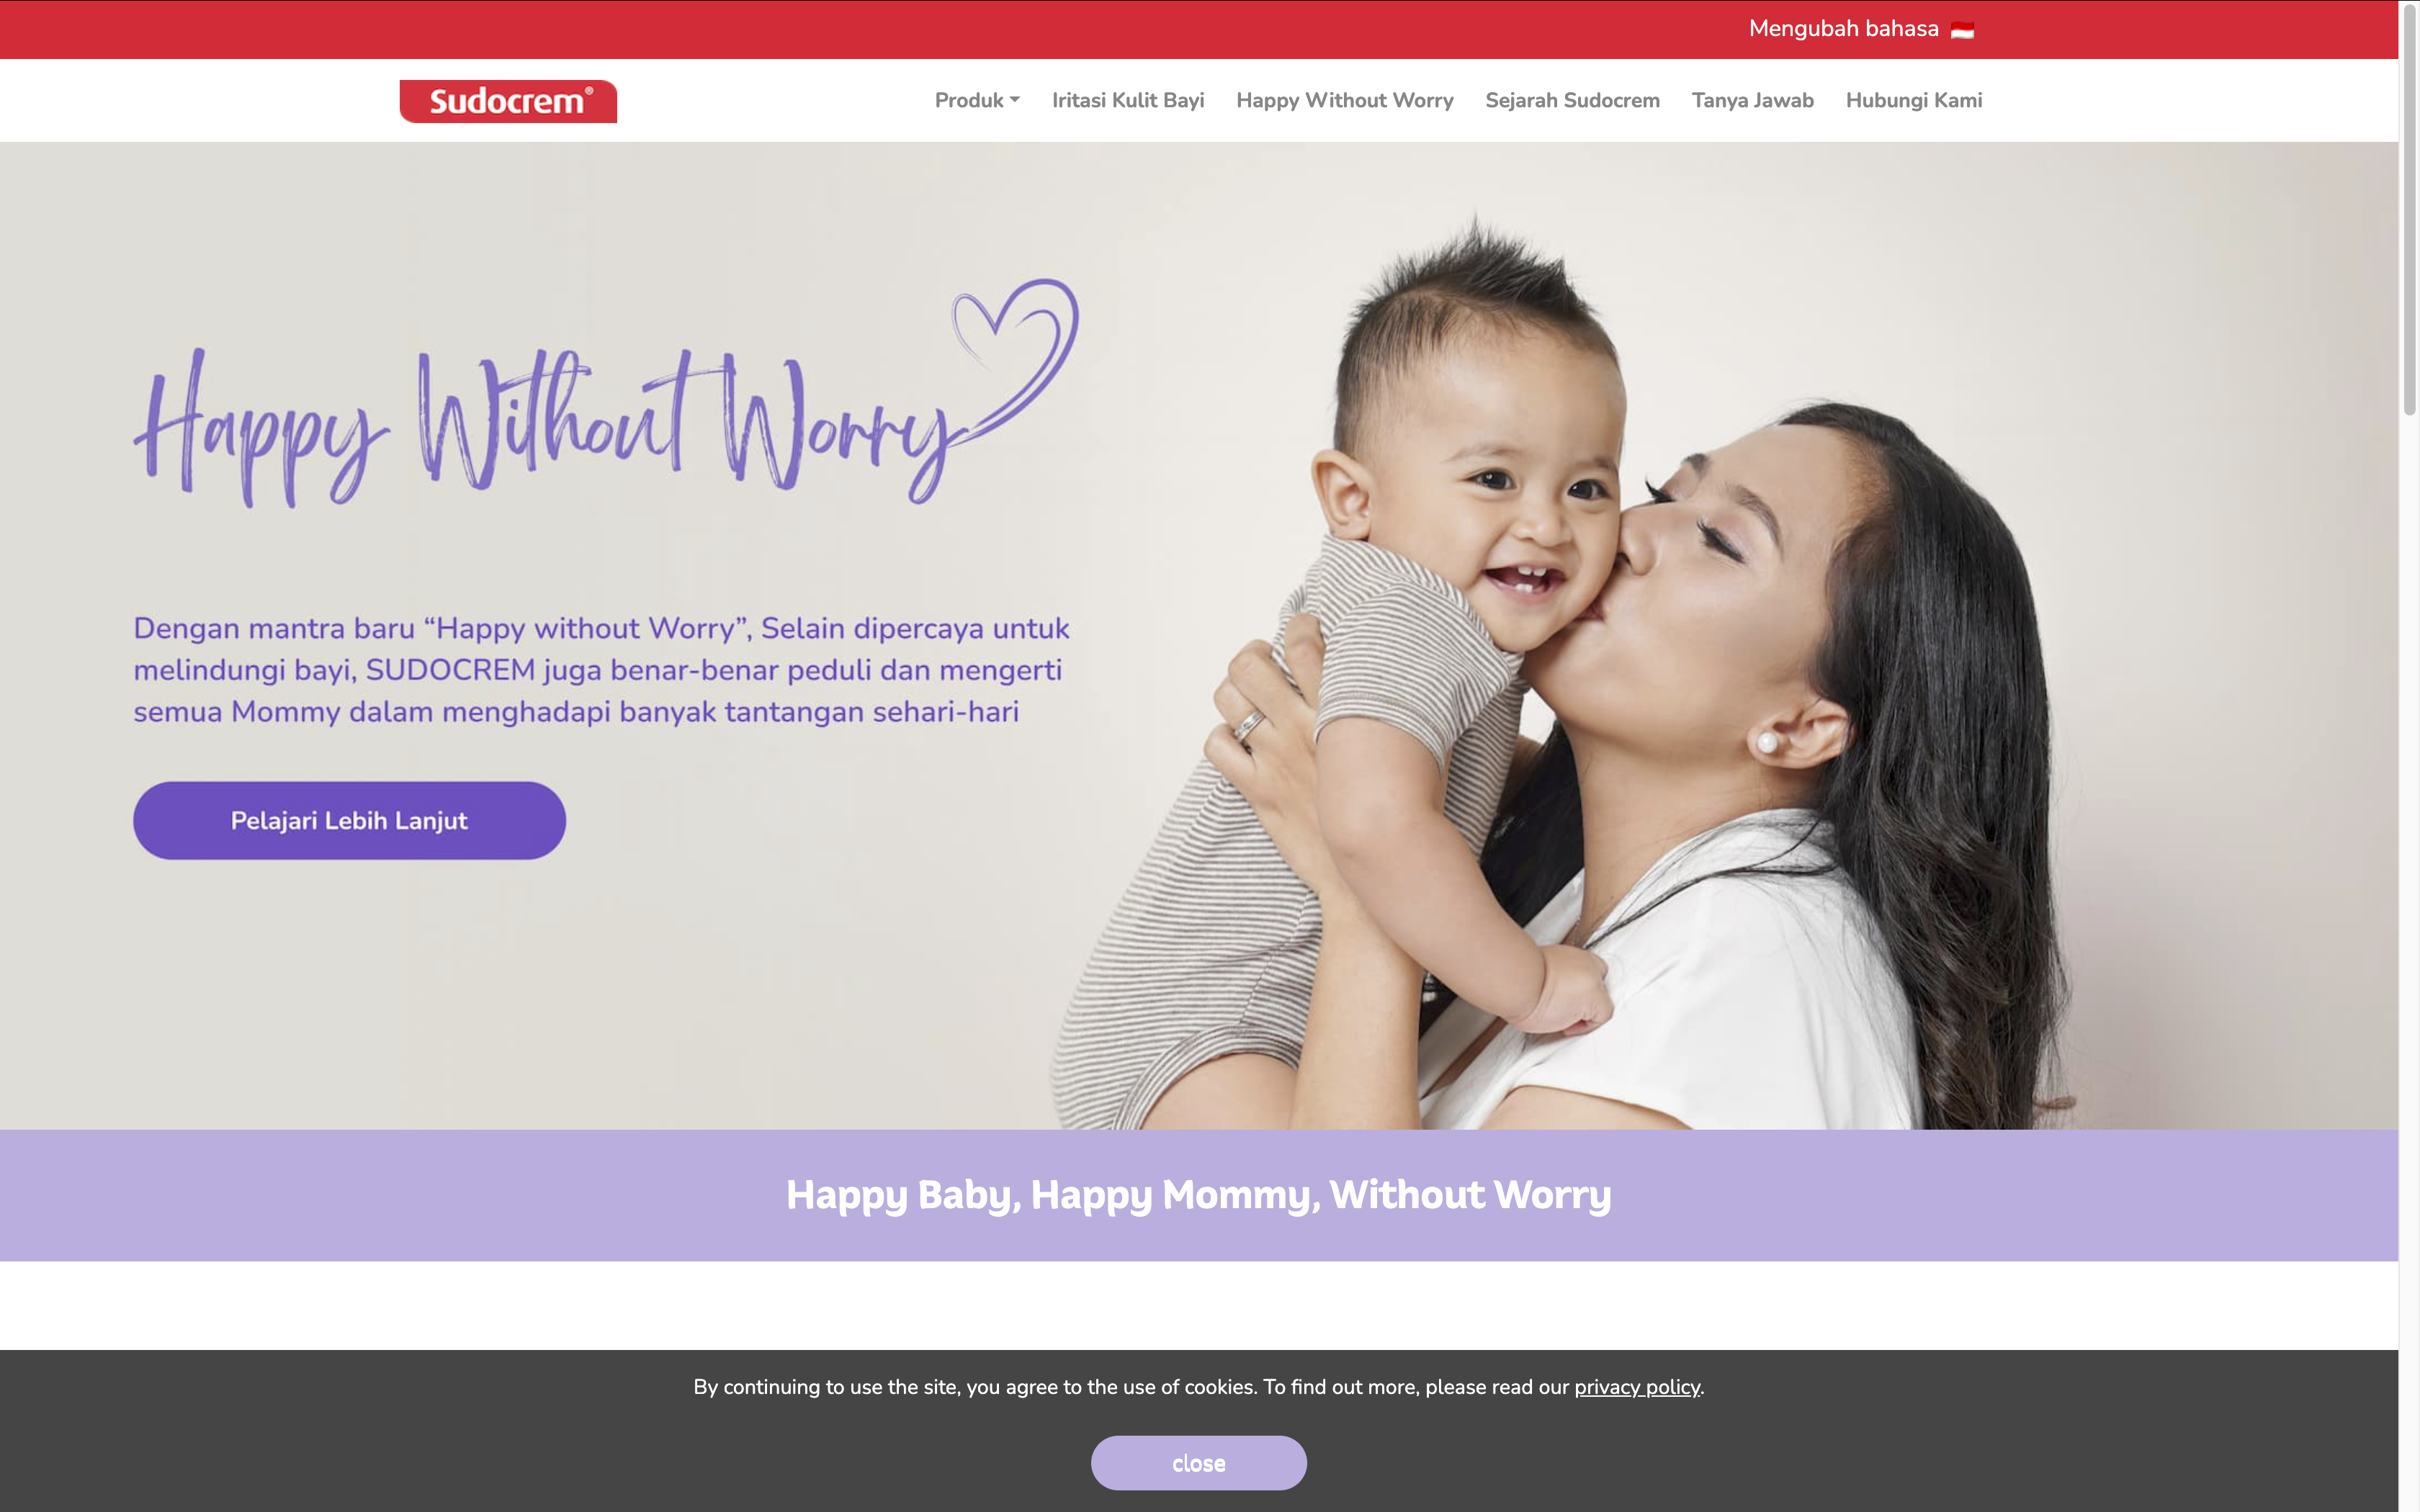Click the Produk dropdown caret arrow
The width and height of the screenshot is (2420, 1512).
(x=1015, y=100)
